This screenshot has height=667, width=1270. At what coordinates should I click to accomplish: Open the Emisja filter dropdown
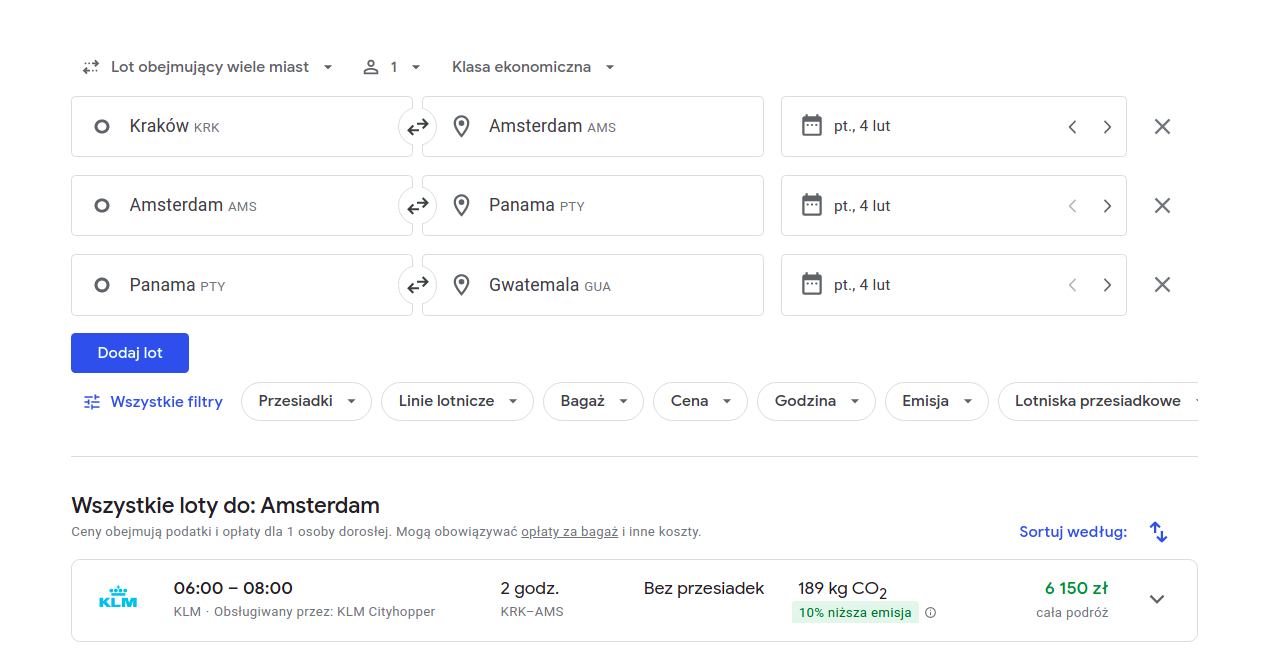pyautogui.click(x=937, y=401)
